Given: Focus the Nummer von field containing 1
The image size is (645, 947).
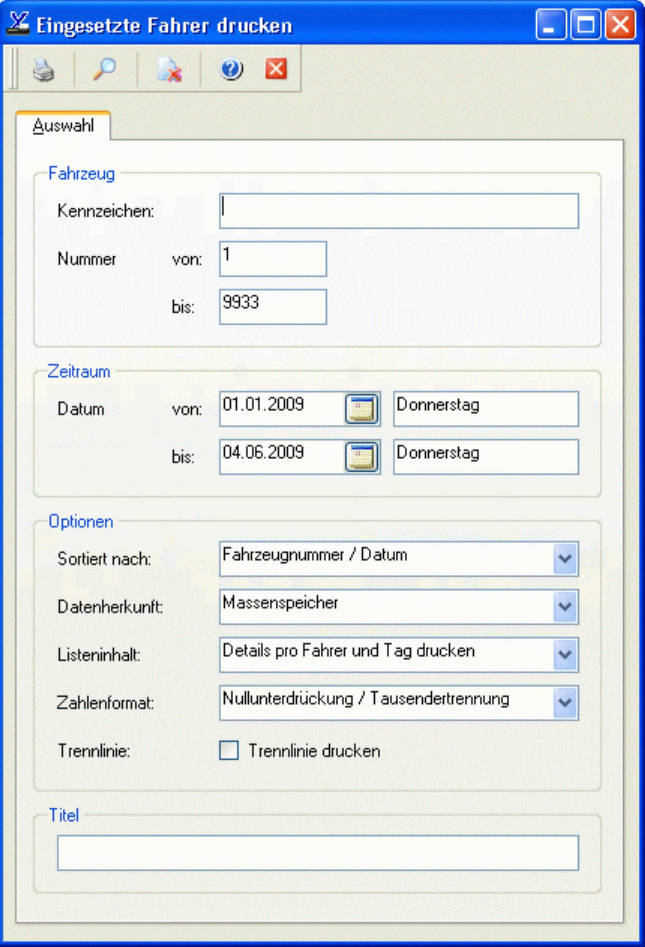Looking at the screenshot, I should pos(272,259).
